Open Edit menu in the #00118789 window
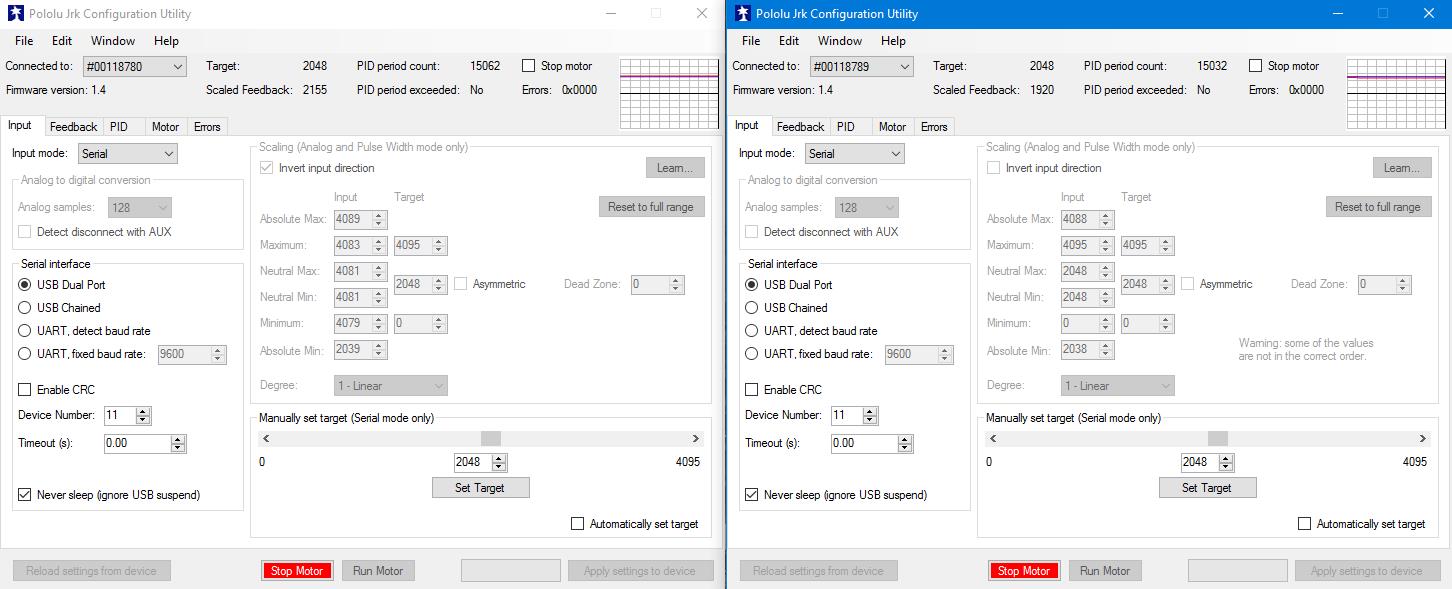The image size is (1452, 589). pyautogui.click(x=789, y=41)
